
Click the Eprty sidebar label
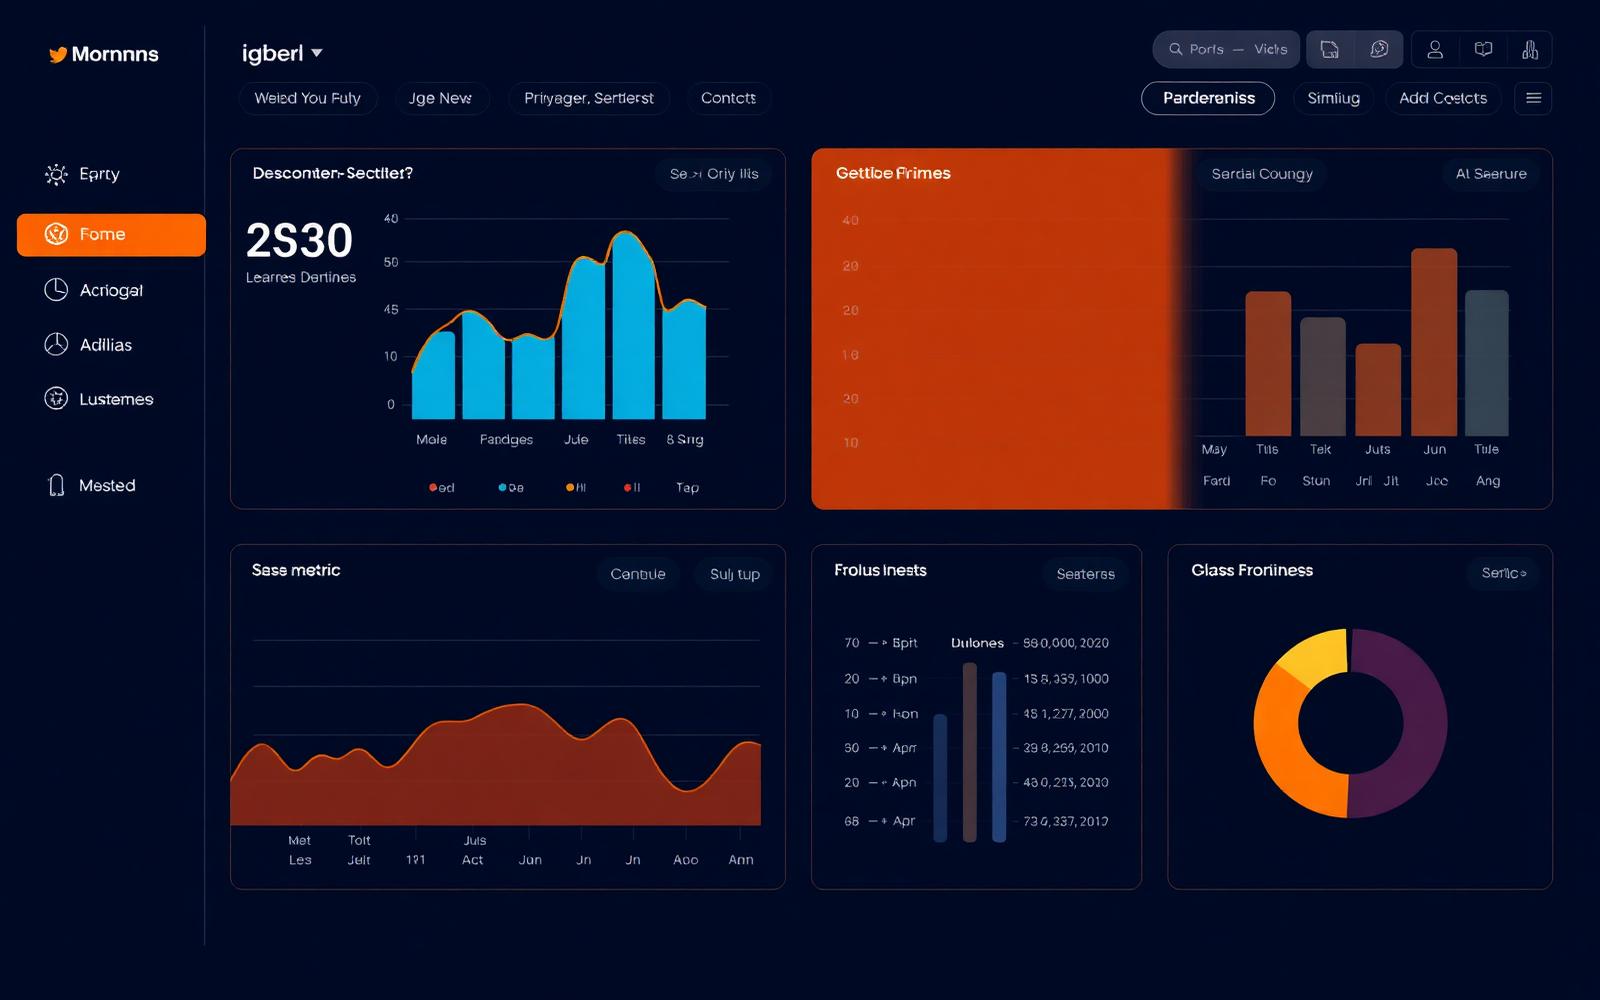99,174
